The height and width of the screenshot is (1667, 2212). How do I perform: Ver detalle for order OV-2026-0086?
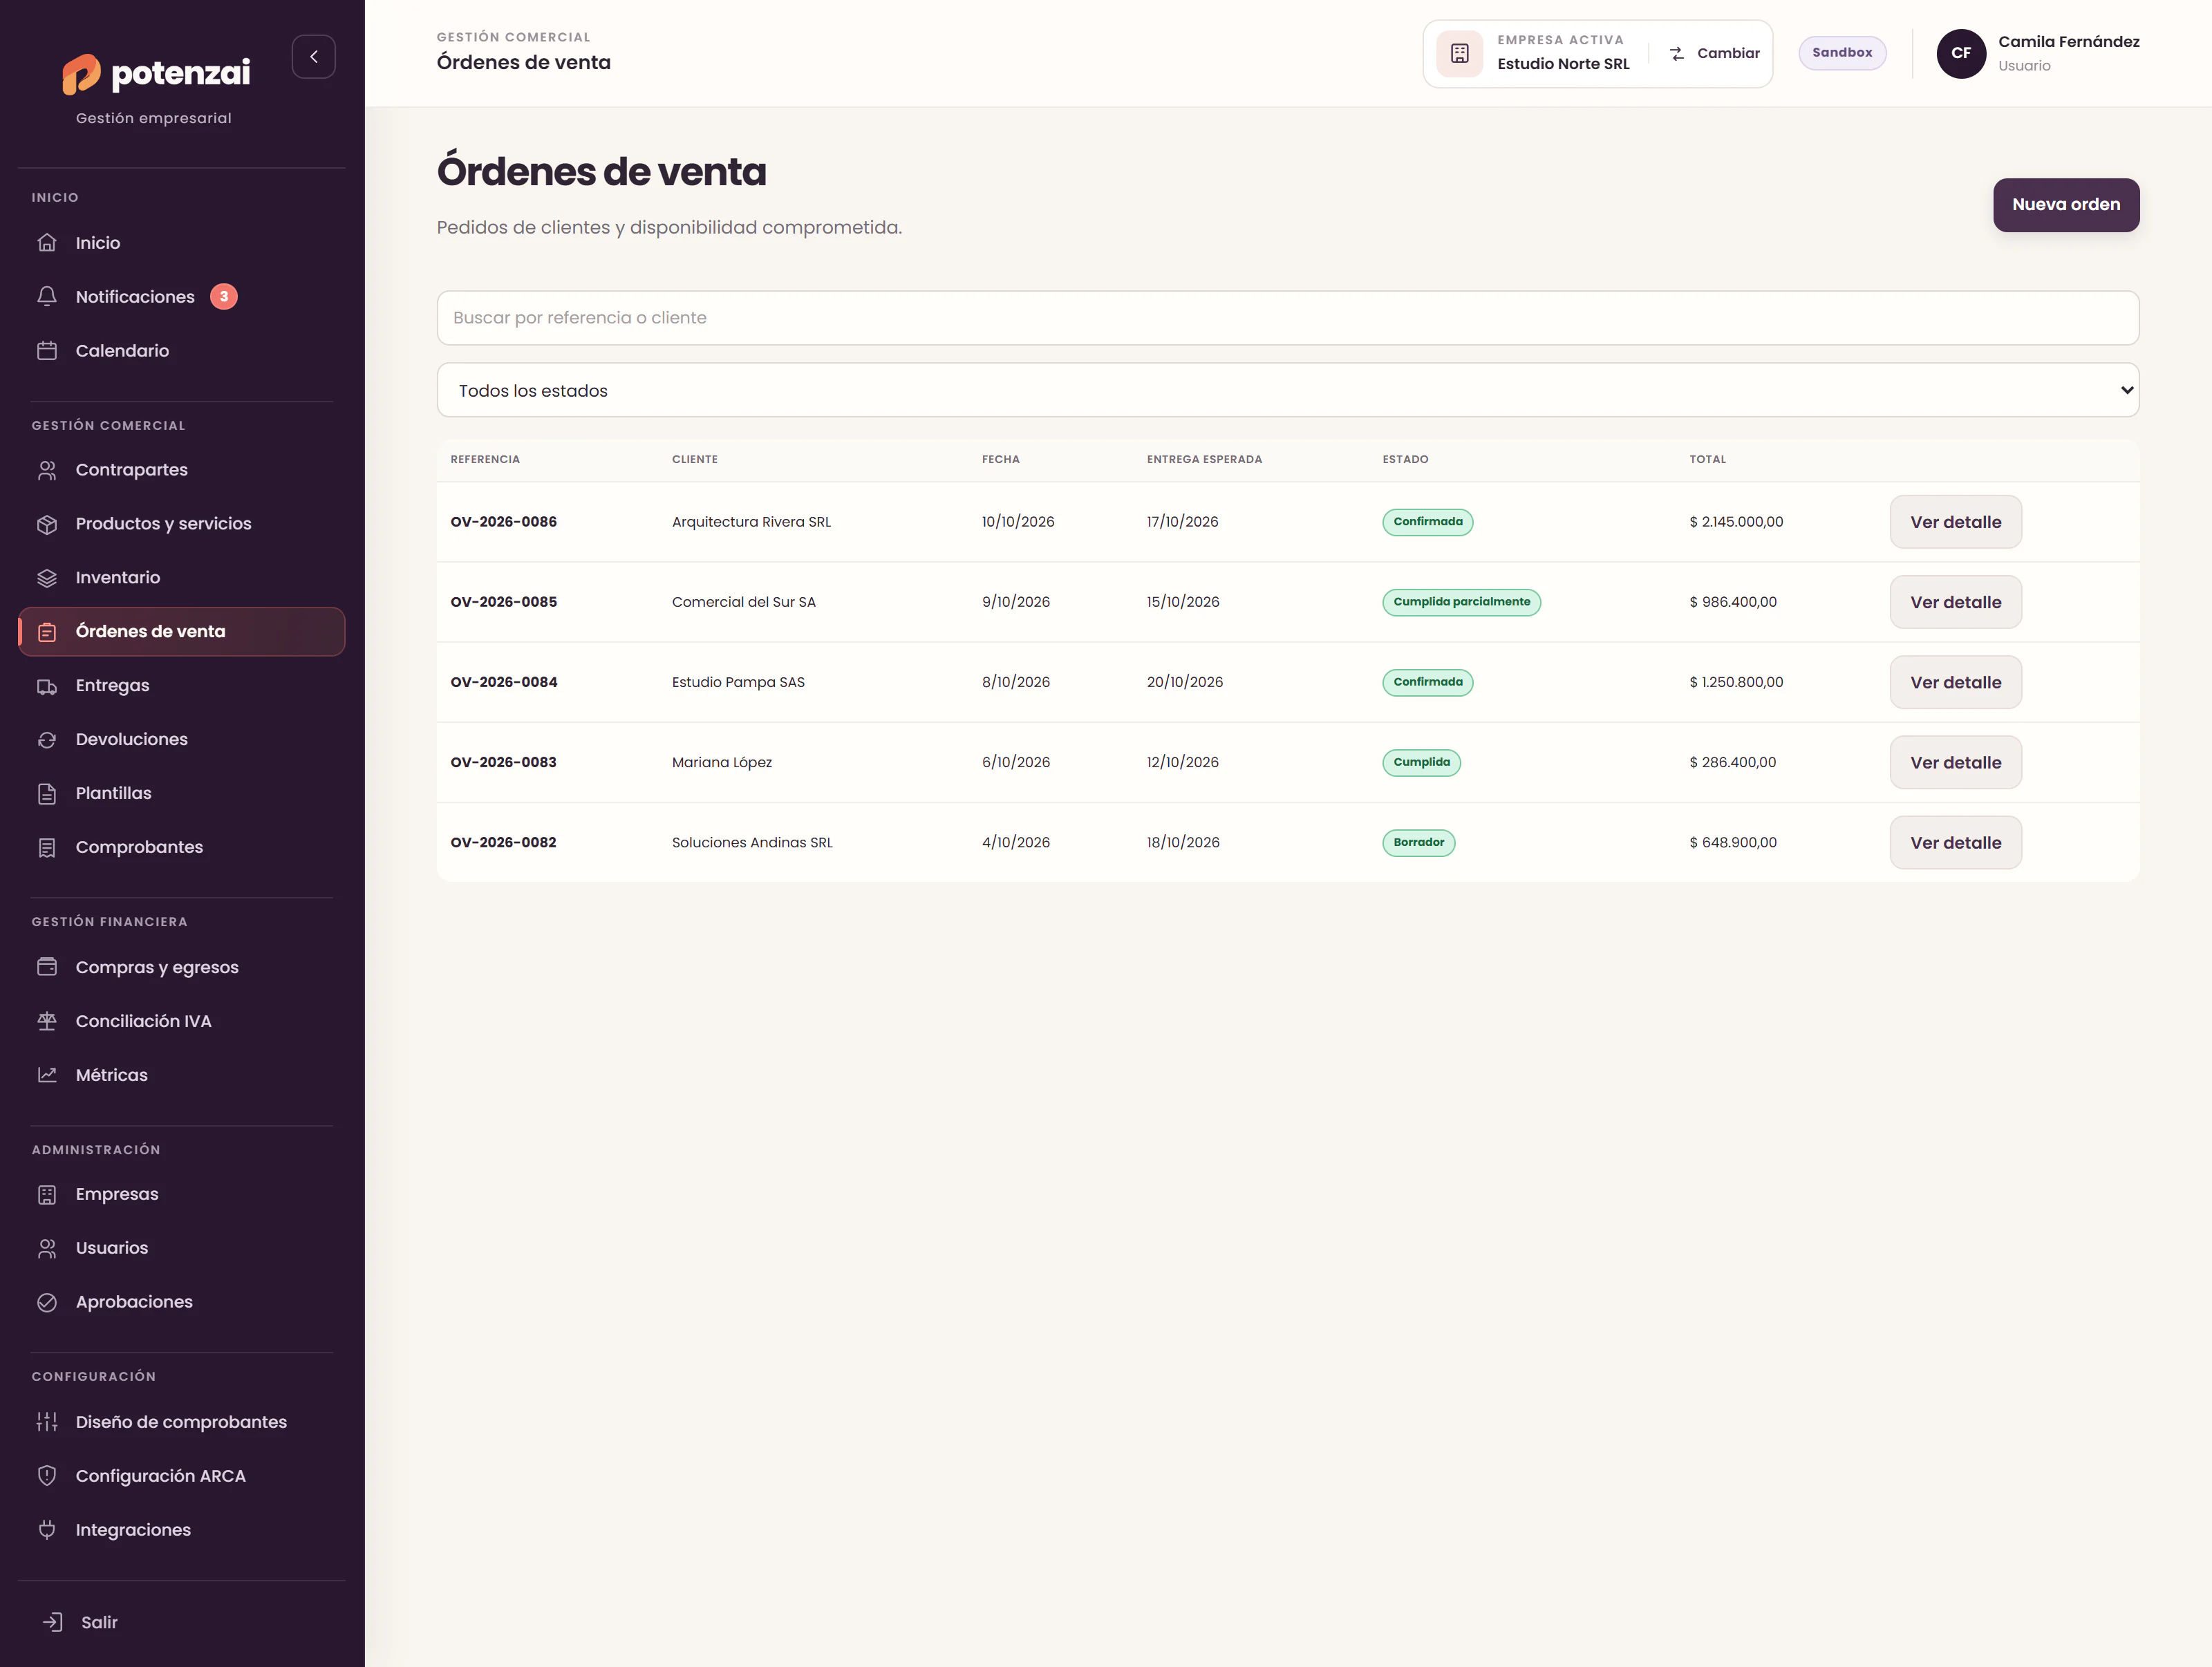(1956, 522)
